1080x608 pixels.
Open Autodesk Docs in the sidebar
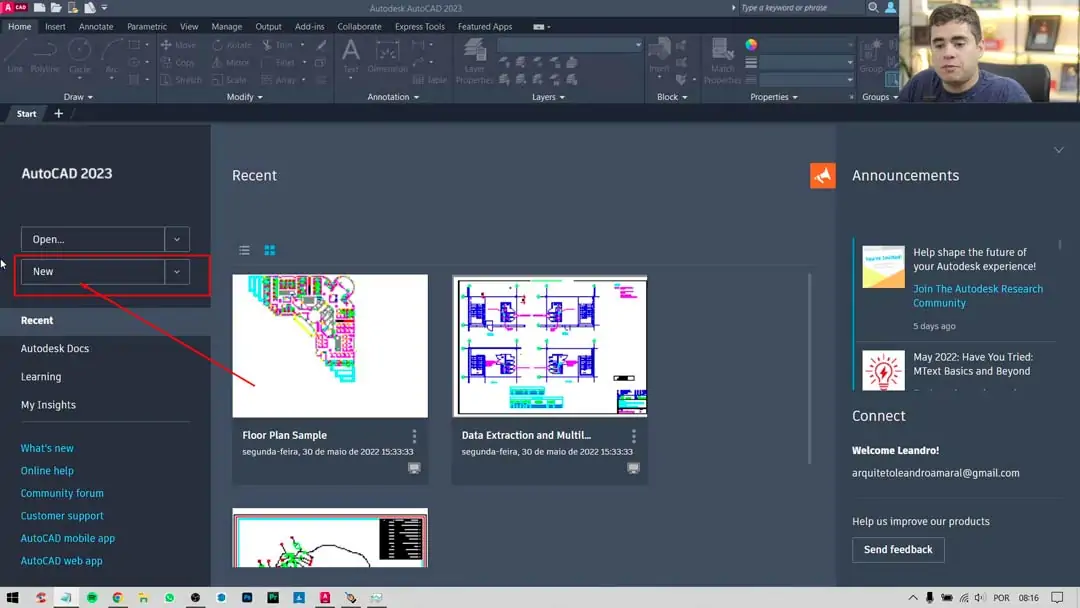click(55, 348)
